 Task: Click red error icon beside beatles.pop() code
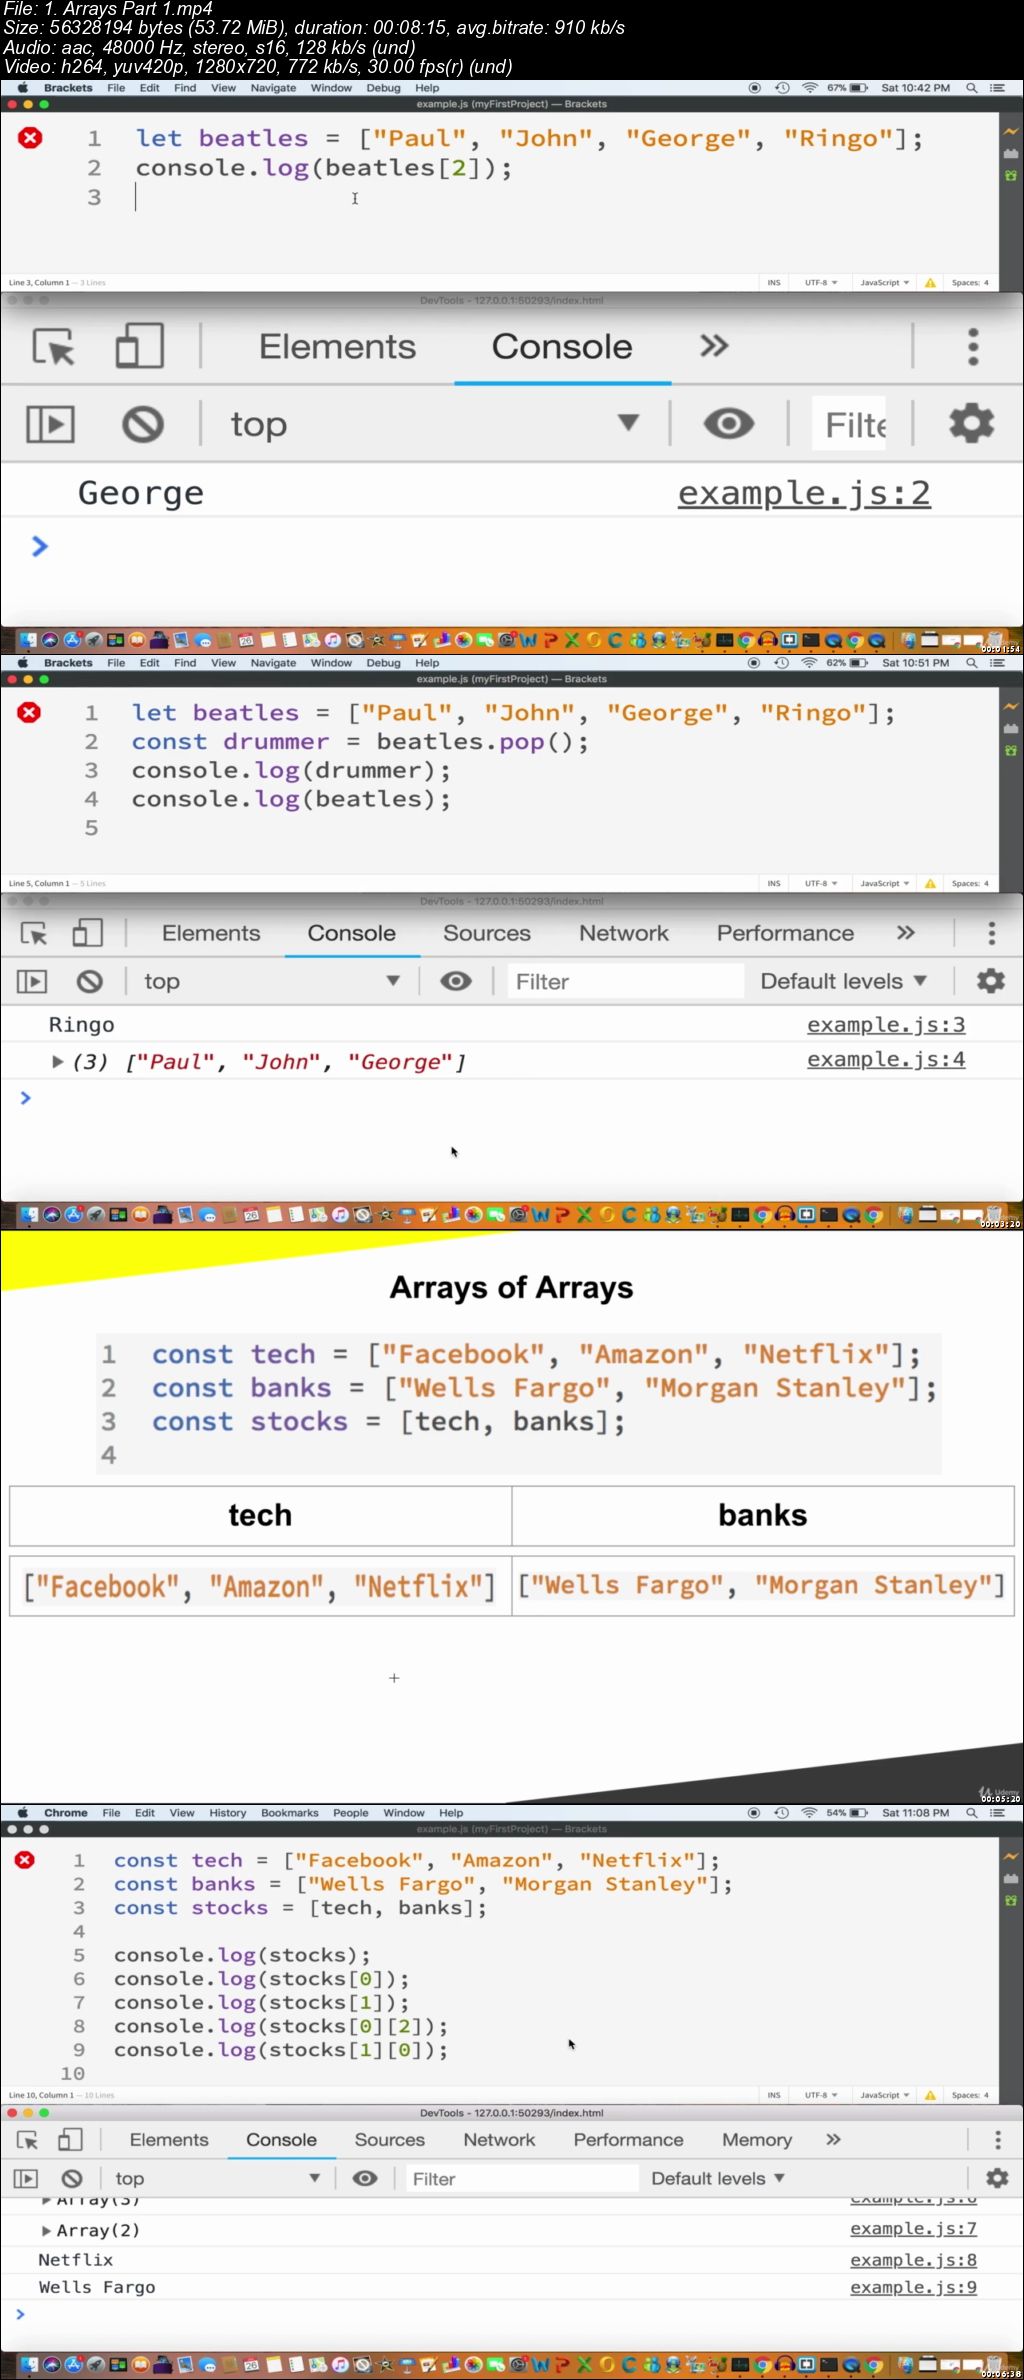click(x=29, y=713)
